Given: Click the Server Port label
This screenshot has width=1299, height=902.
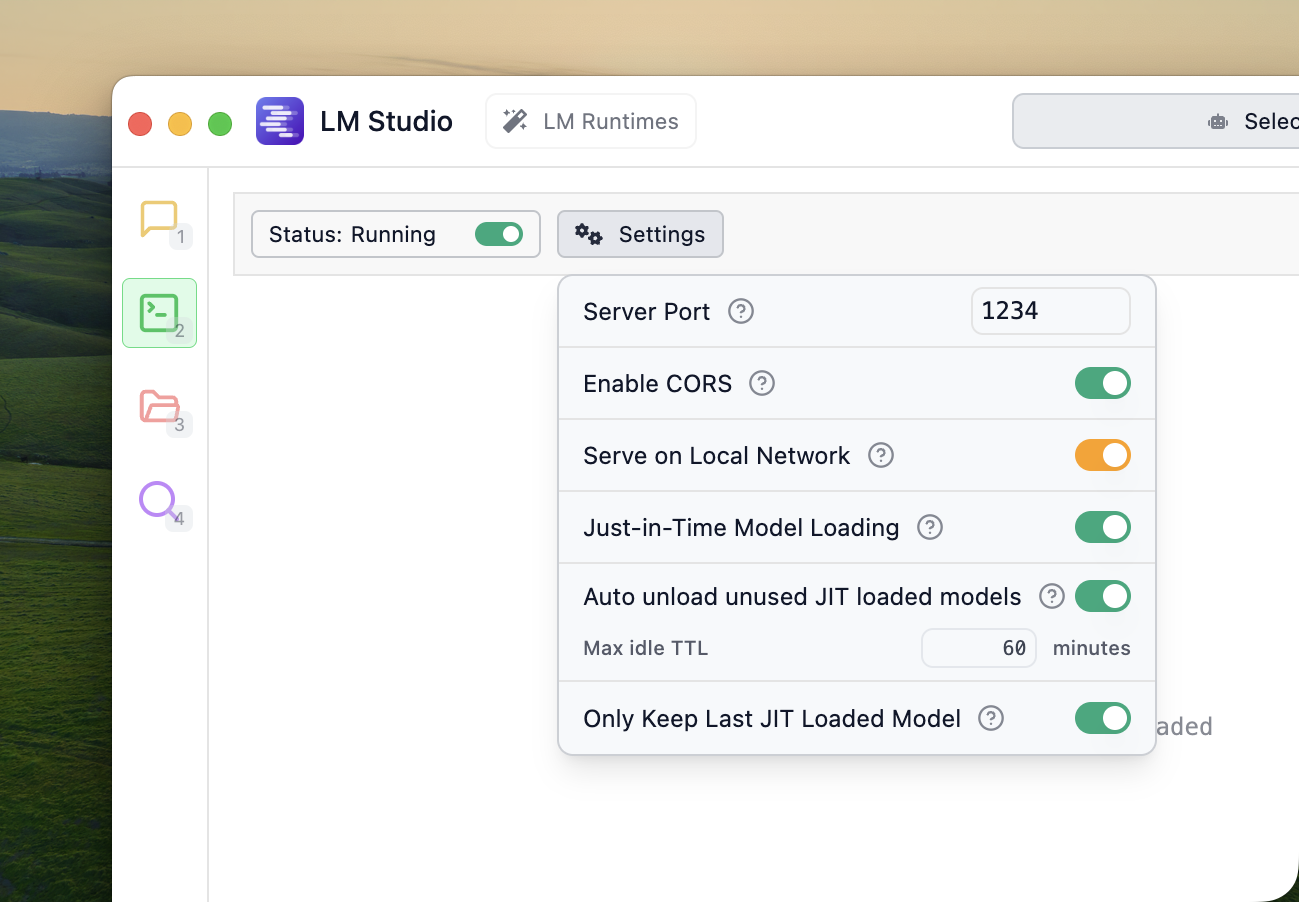Looking at the screenshot, I should click(x=647, y=311).
